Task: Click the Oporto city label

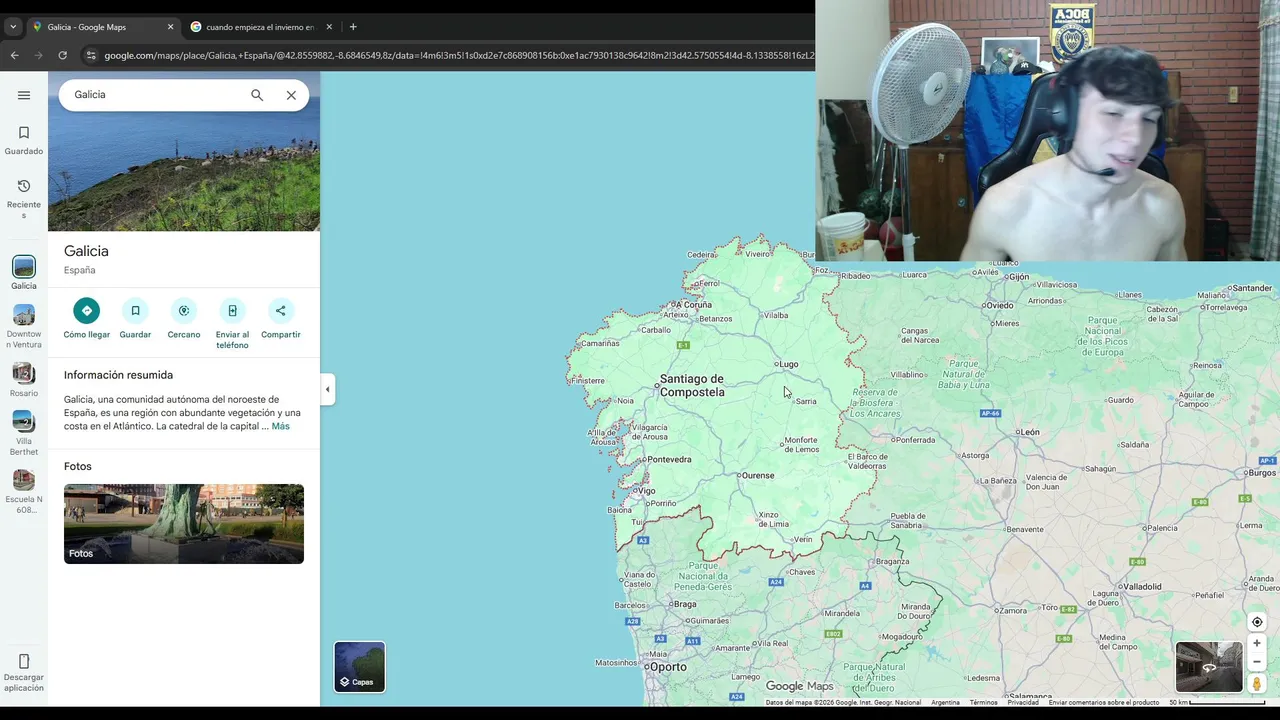Action: tap(668, 667)
